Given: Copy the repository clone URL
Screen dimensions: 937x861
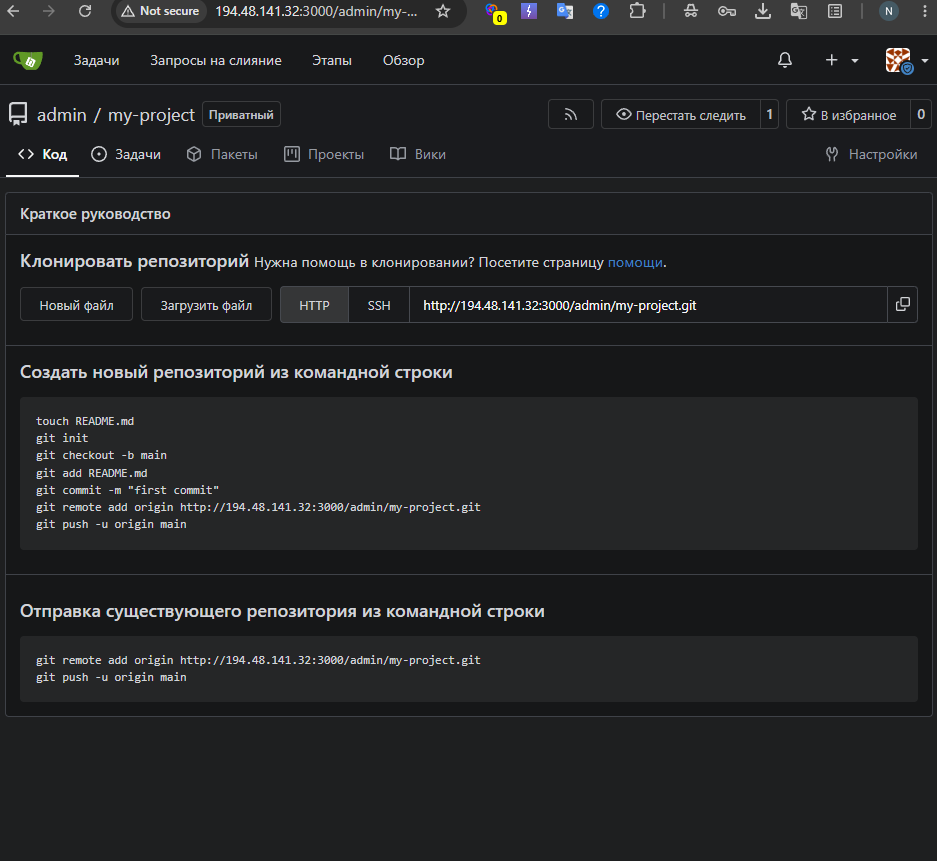Looking at the screenshot, I should point(902,305).
